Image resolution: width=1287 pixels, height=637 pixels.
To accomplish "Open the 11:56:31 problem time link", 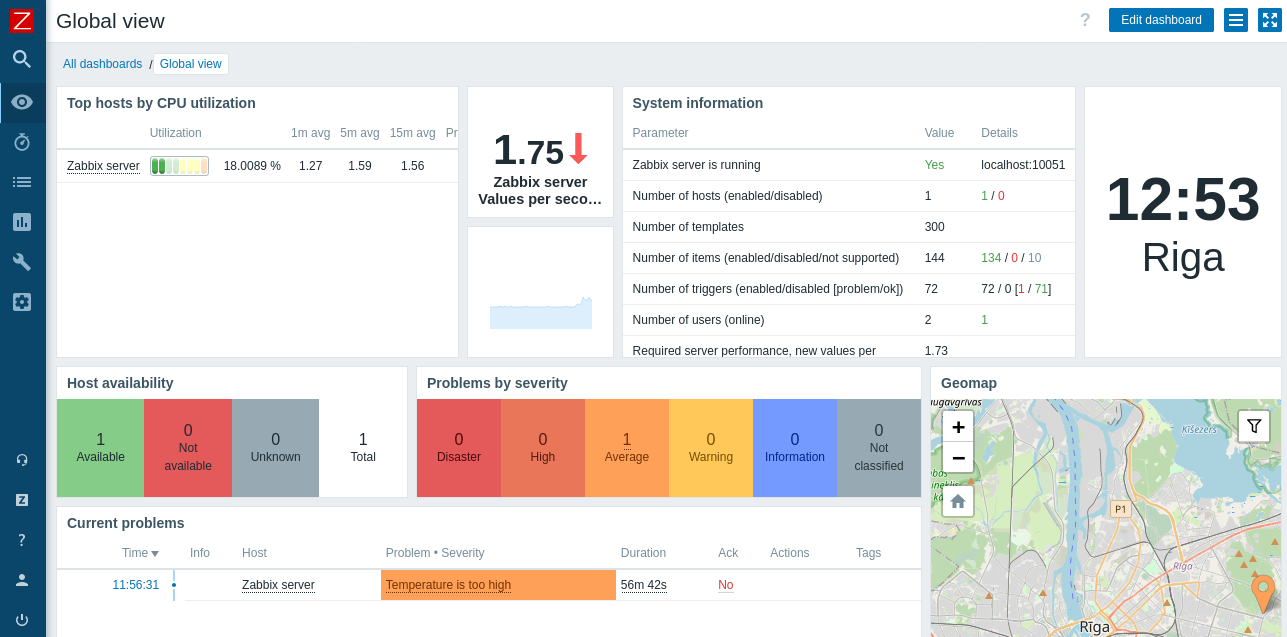I will (x=135, y=585).
